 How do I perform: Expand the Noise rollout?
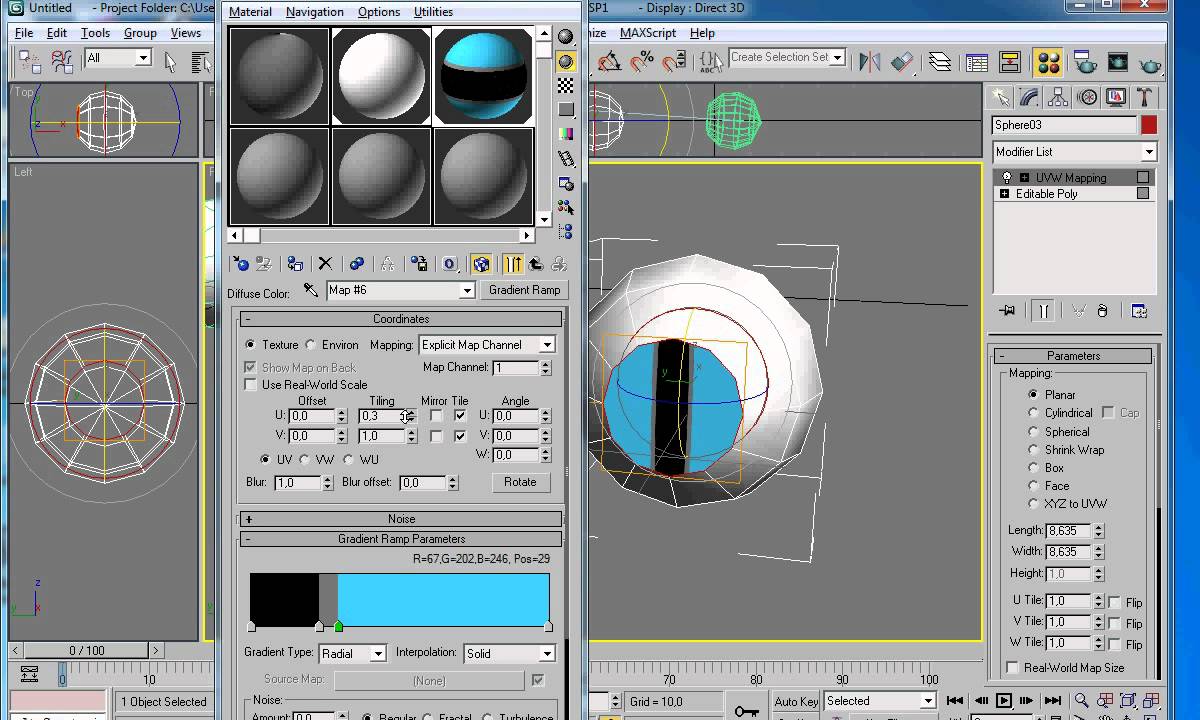coord(401,519)
